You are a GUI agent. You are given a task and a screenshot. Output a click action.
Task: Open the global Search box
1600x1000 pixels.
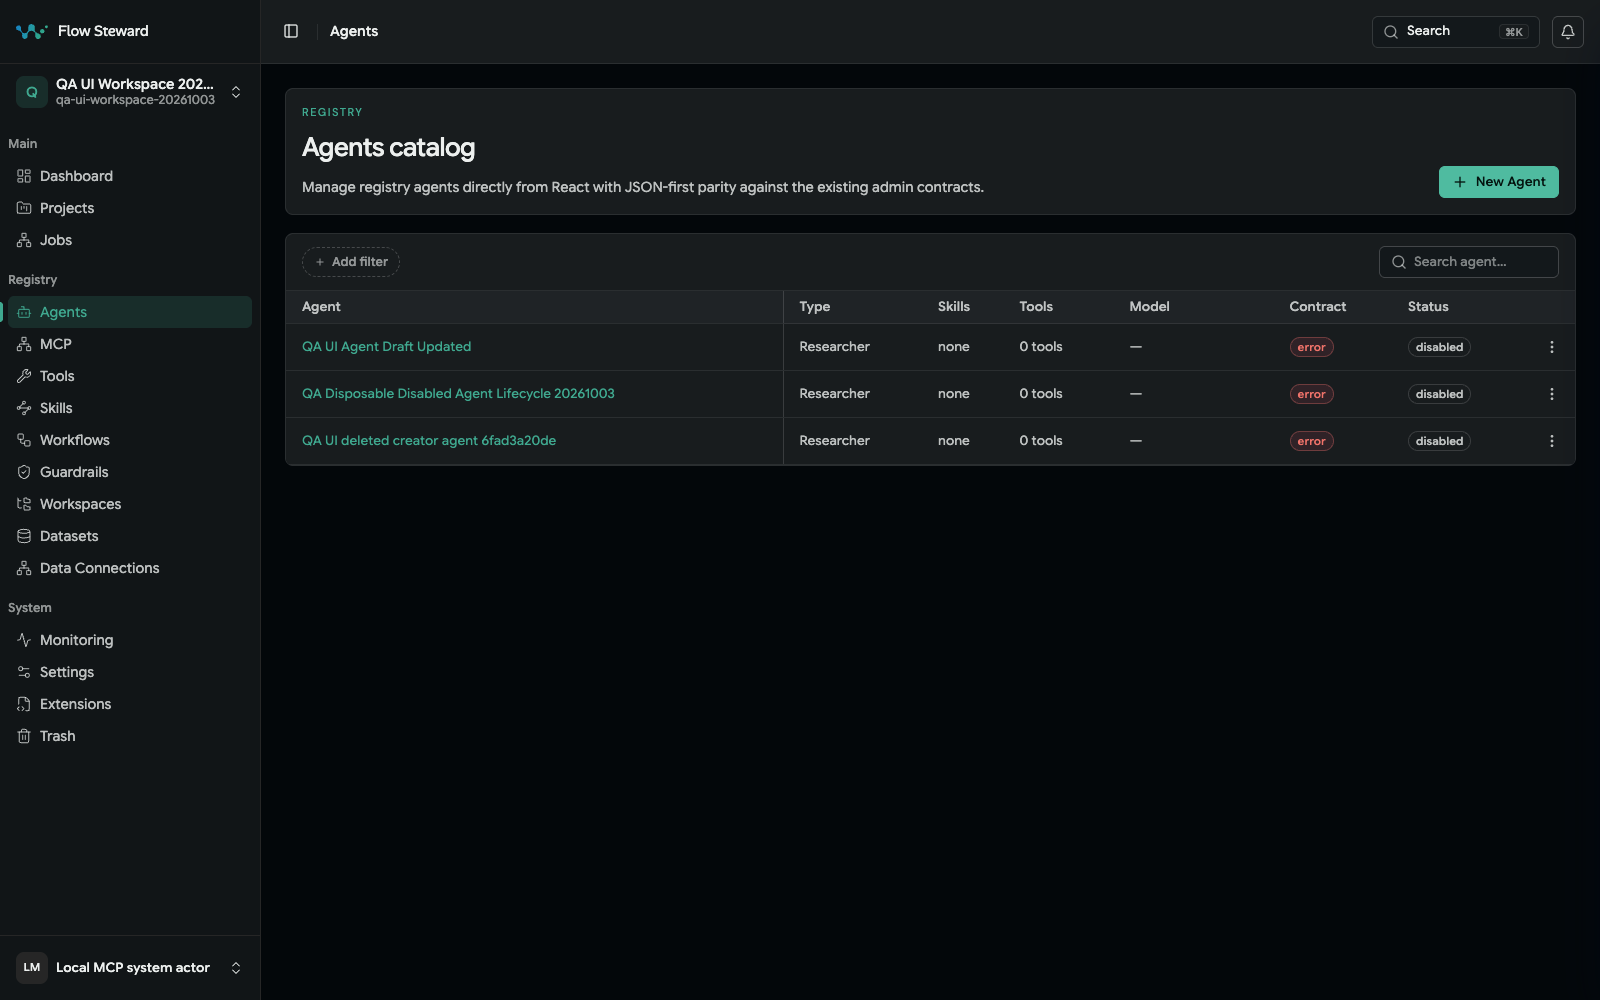tap(1455, 31)
